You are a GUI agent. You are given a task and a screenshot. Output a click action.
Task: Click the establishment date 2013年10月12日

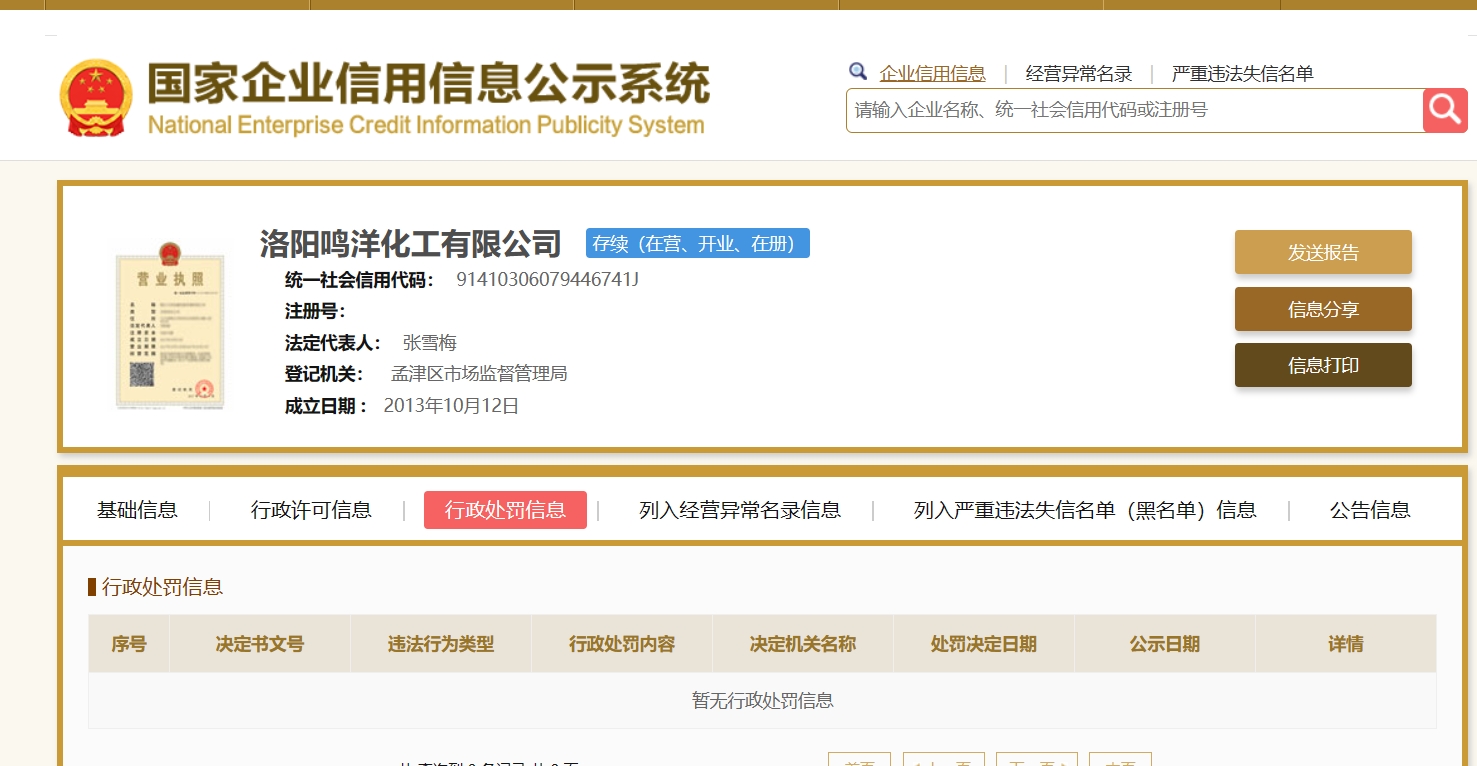click(x=451, y=406)
